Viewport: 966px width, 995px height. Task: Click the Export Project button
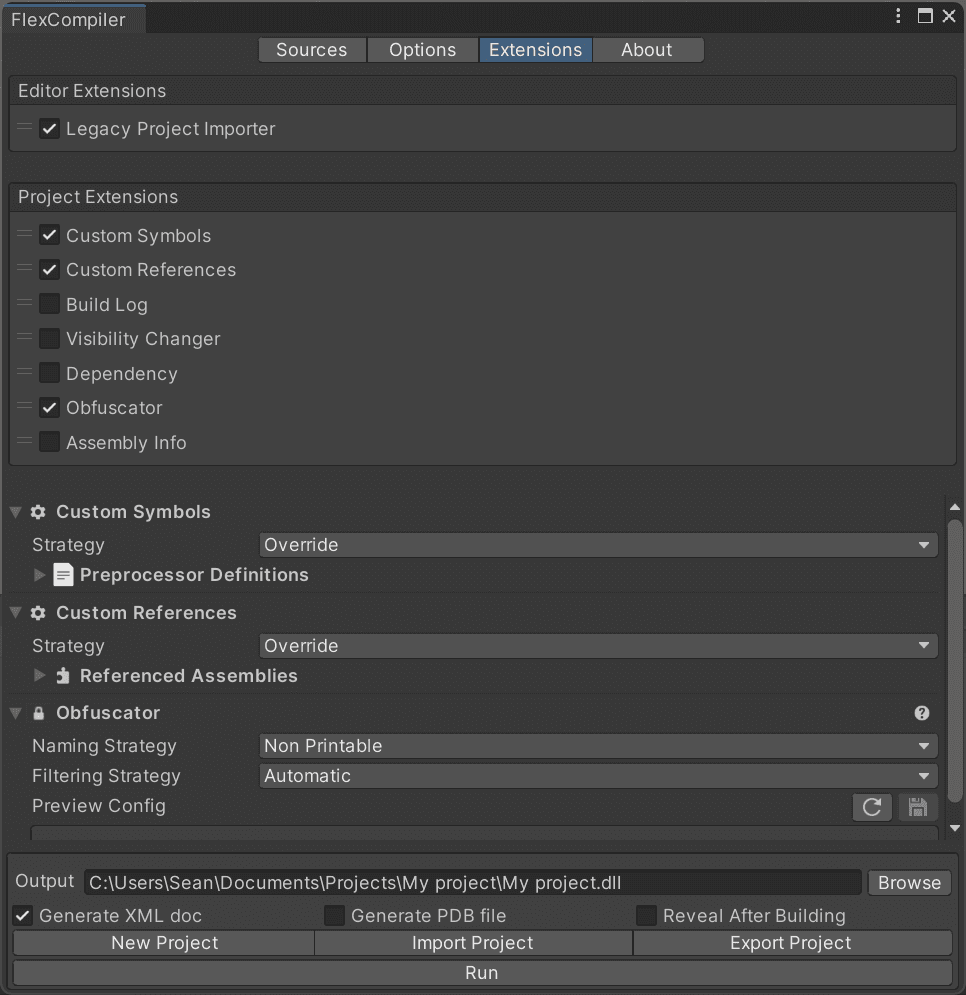coord(792,943)
